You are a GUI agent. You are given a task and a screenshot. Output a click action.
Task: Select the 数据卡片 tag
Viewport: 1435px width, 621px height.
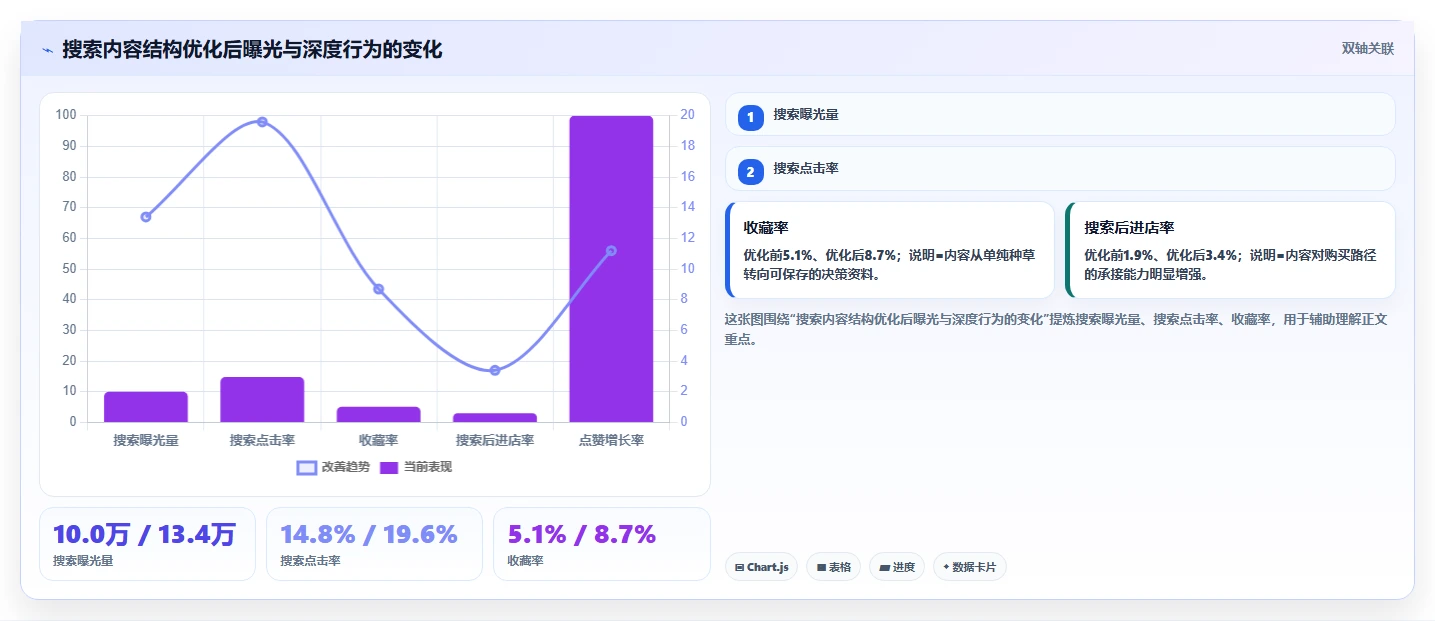coord(970,567)
